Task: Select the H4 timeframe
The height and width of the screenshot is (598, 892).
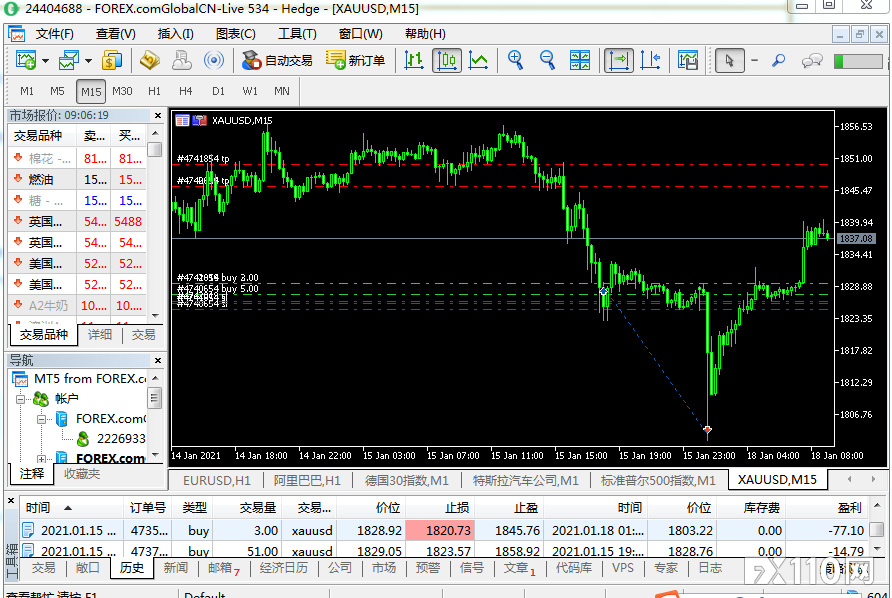Action: pos(185,91)
